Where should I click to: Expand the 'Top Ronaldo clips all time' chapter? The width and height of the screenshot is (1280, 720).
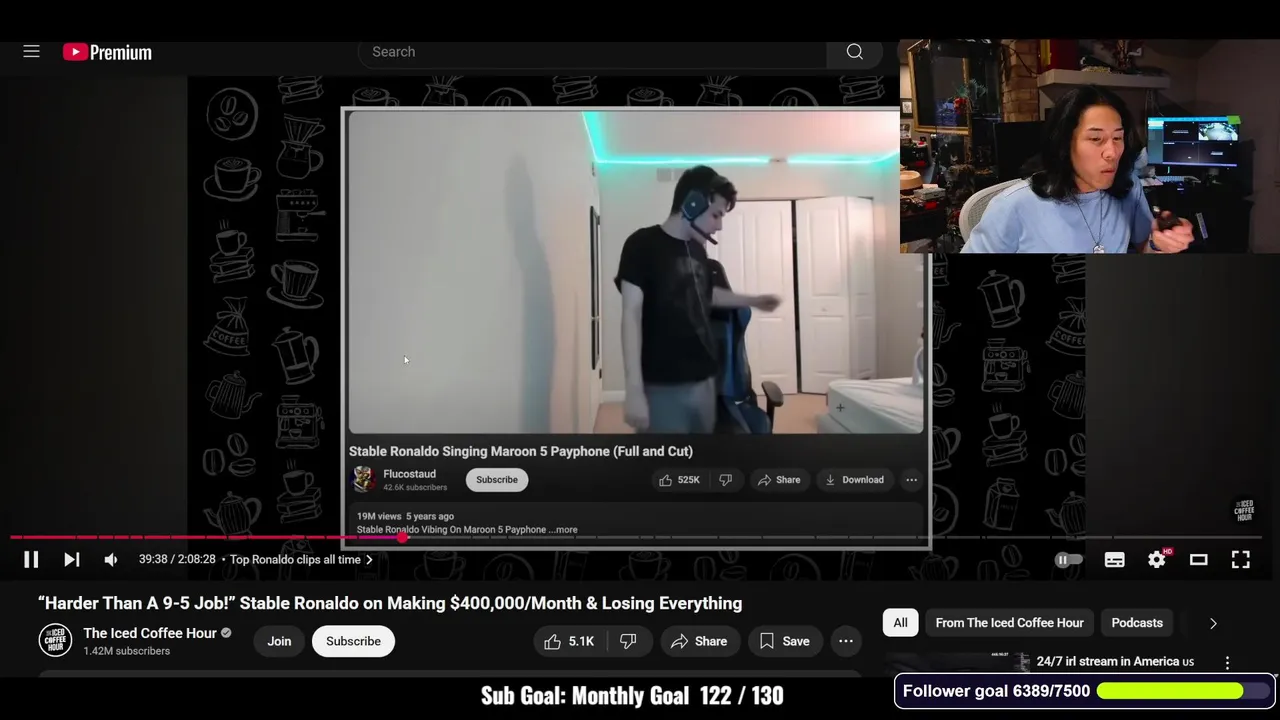301,560
